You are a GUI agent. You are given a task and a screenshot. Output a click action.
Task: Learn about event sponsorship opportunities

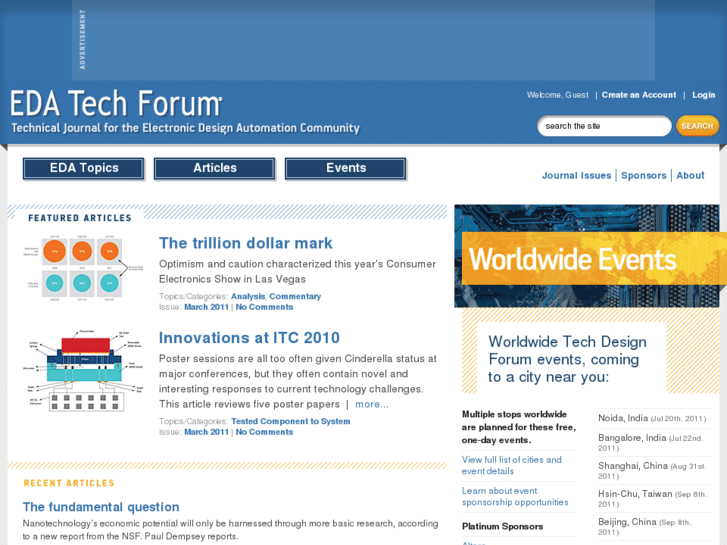[x=515, y=496]
